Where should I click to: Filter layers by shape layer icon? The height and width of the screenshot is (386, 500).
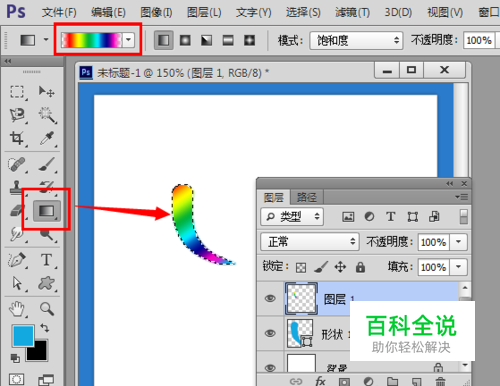tap(413, 217)
